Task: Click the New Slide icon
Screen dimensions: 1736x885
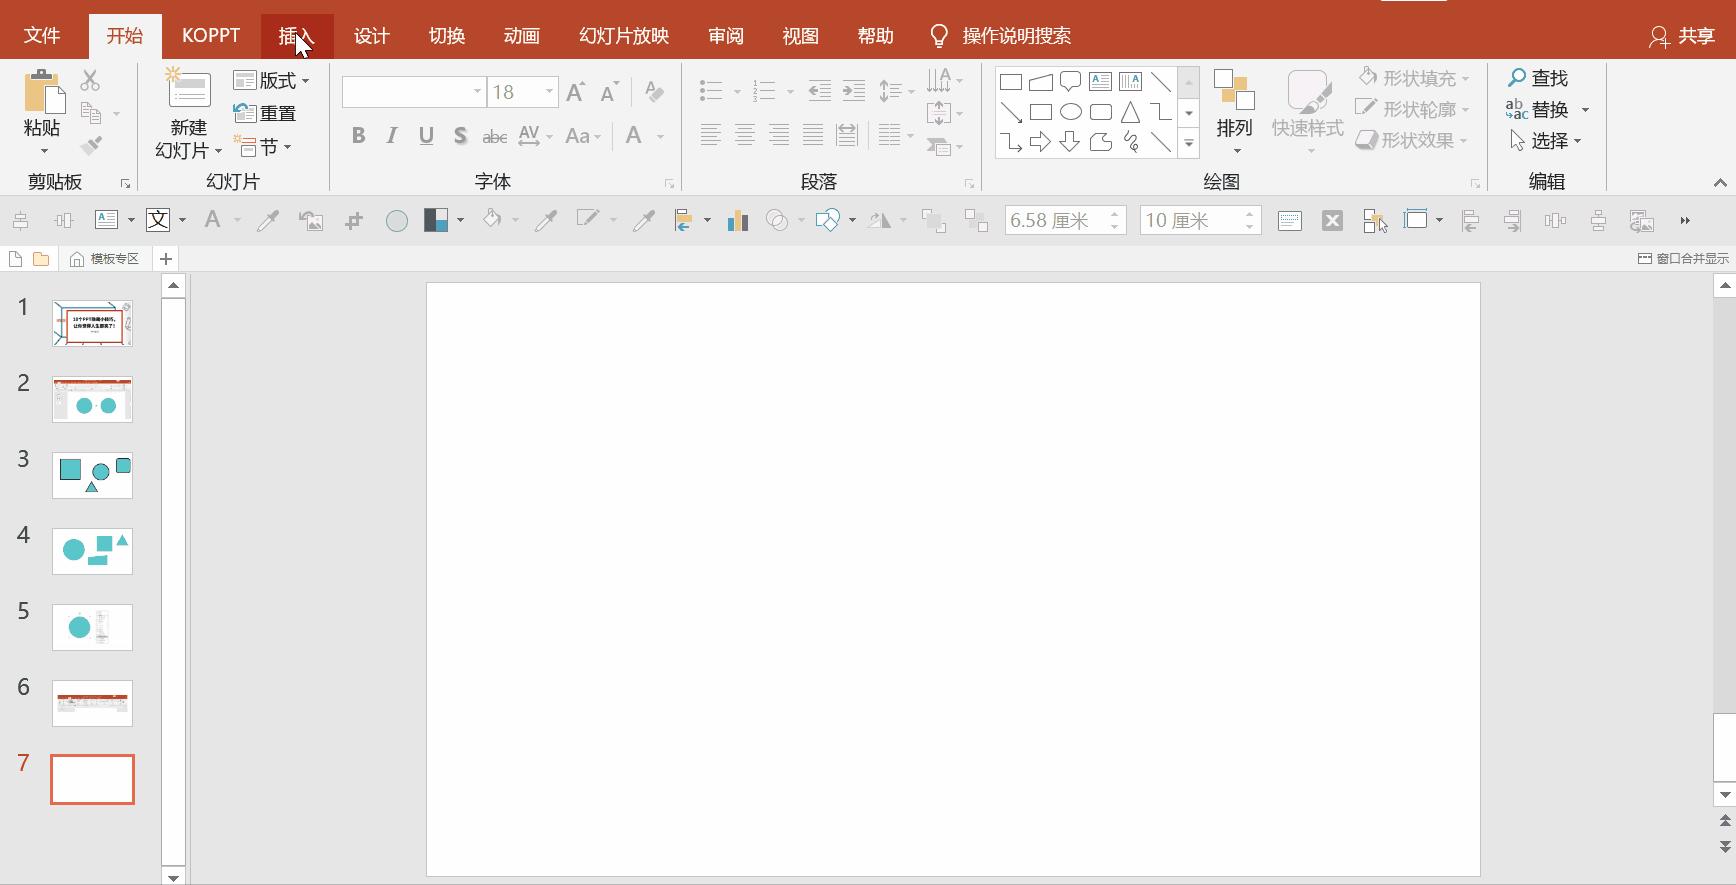Action: [188, 92]
